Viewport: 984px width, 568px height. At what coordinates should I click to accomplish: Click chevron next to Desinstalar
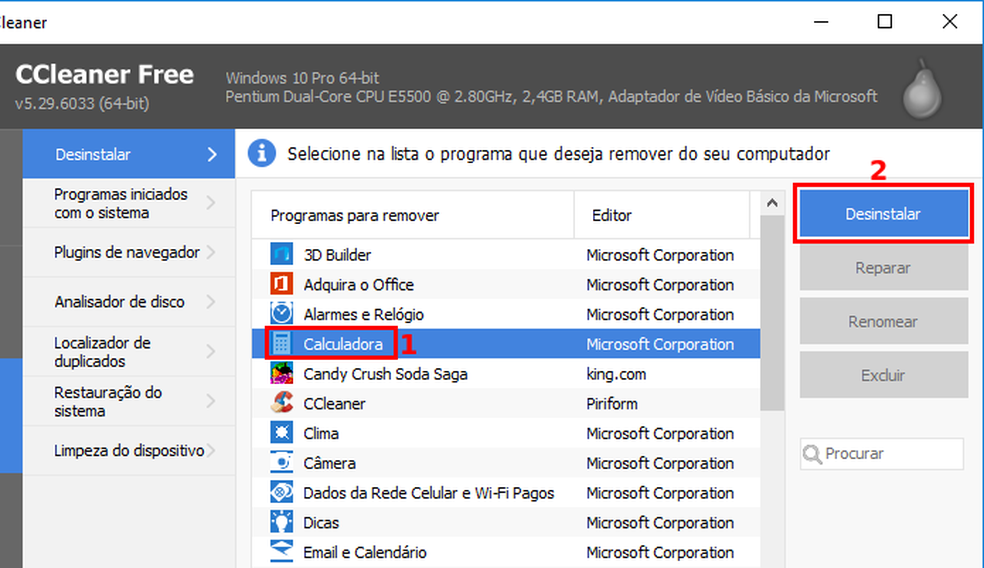[212, 154]
